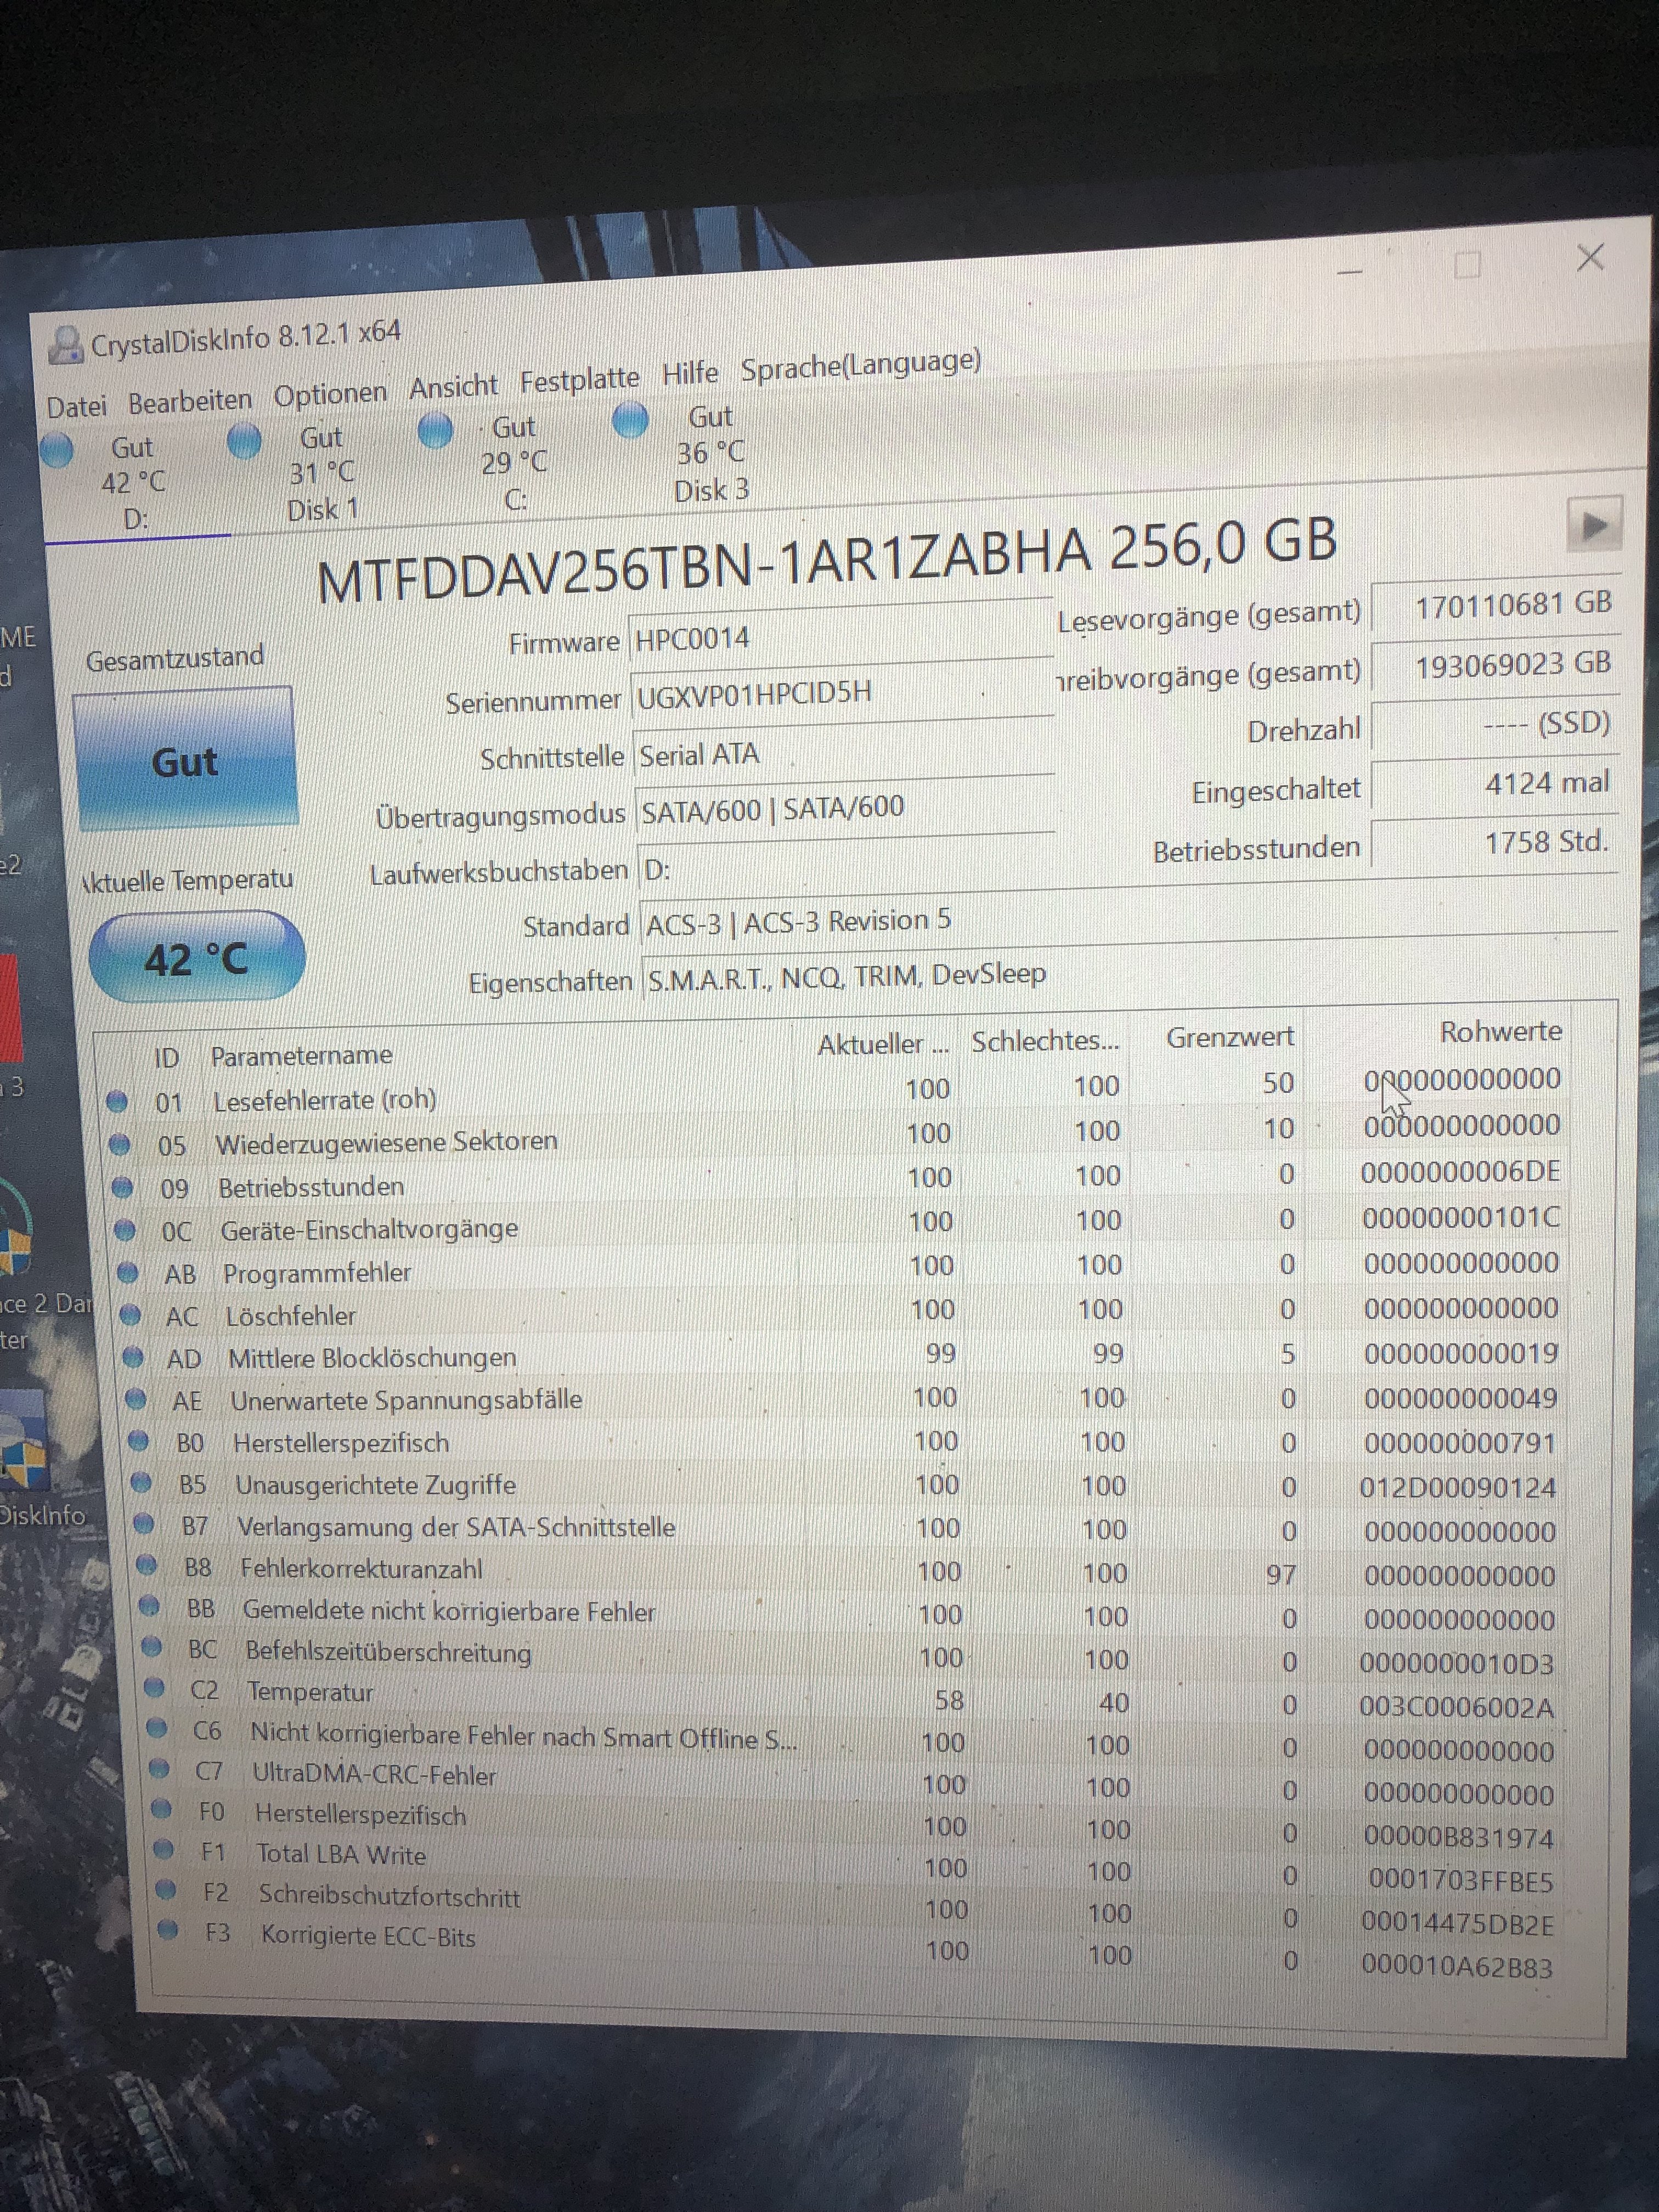Click status dot for Löschfehler
The image size is (1659, 2212).
[x=130, y=1316]
